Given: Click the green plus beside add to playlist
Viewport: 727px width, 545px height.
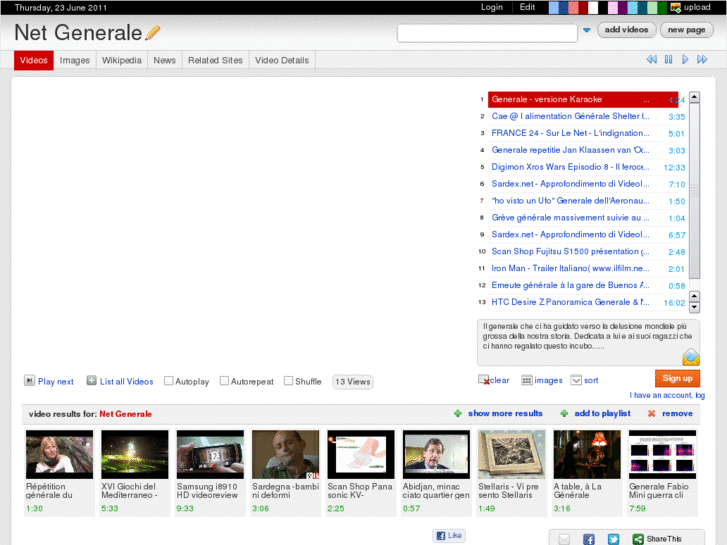Looking at the screenshot, I should [564, 413].
